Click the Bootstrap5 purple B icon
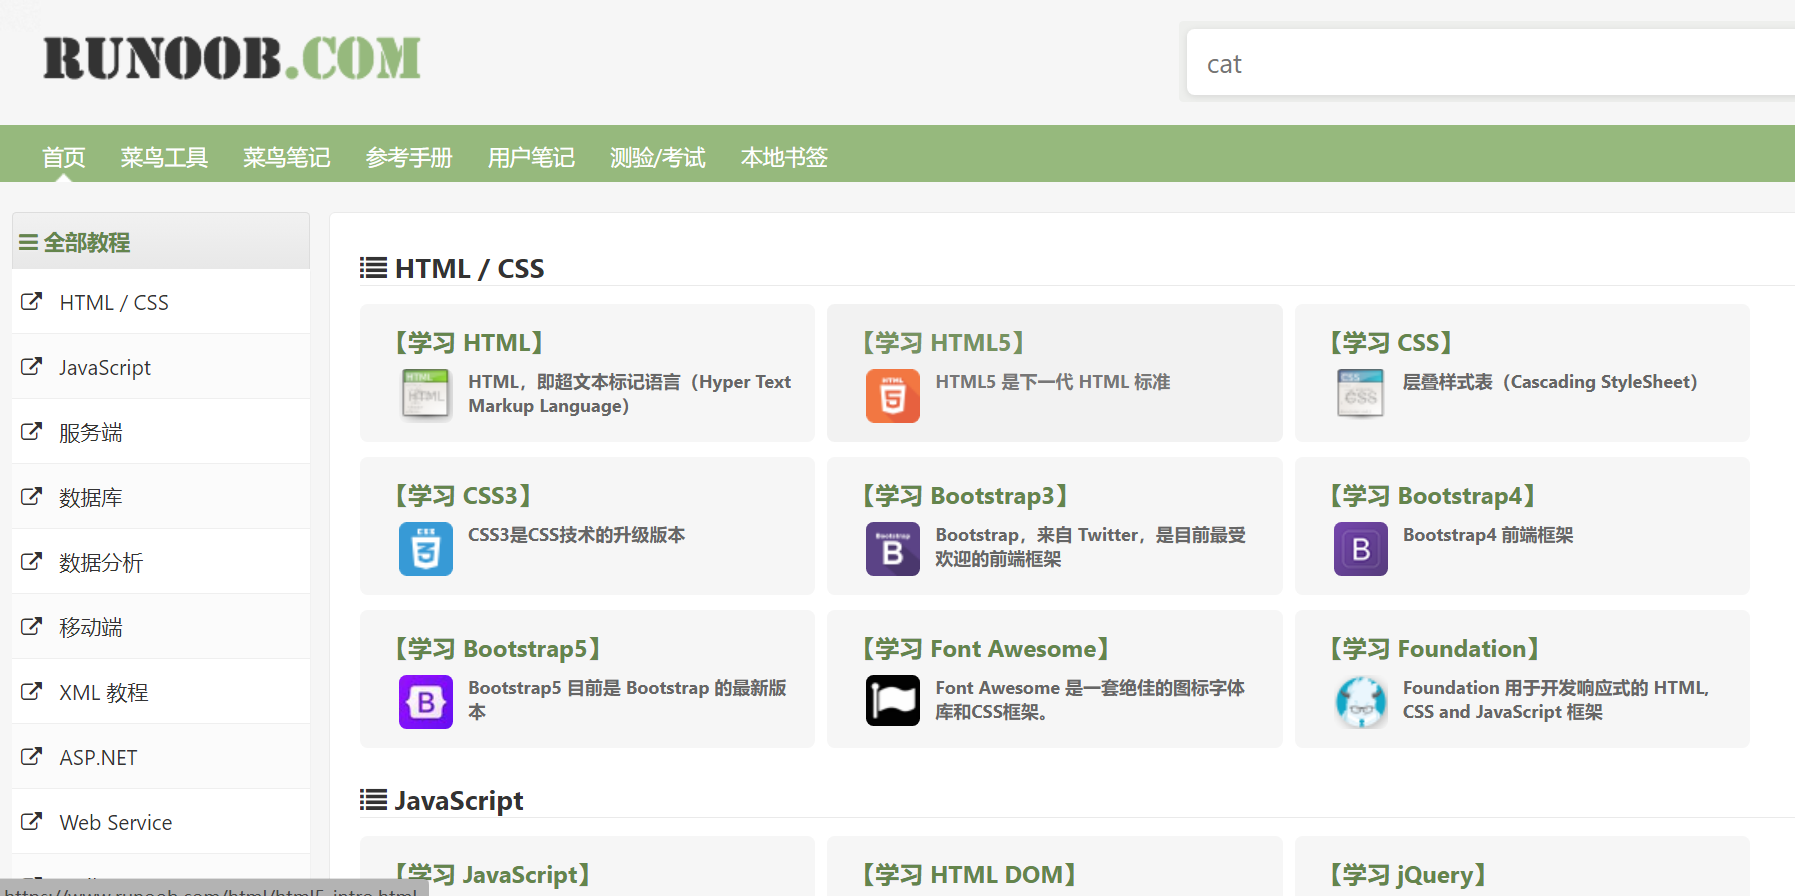The width and height of the screenshot is (1795, 896). point(426,701)
